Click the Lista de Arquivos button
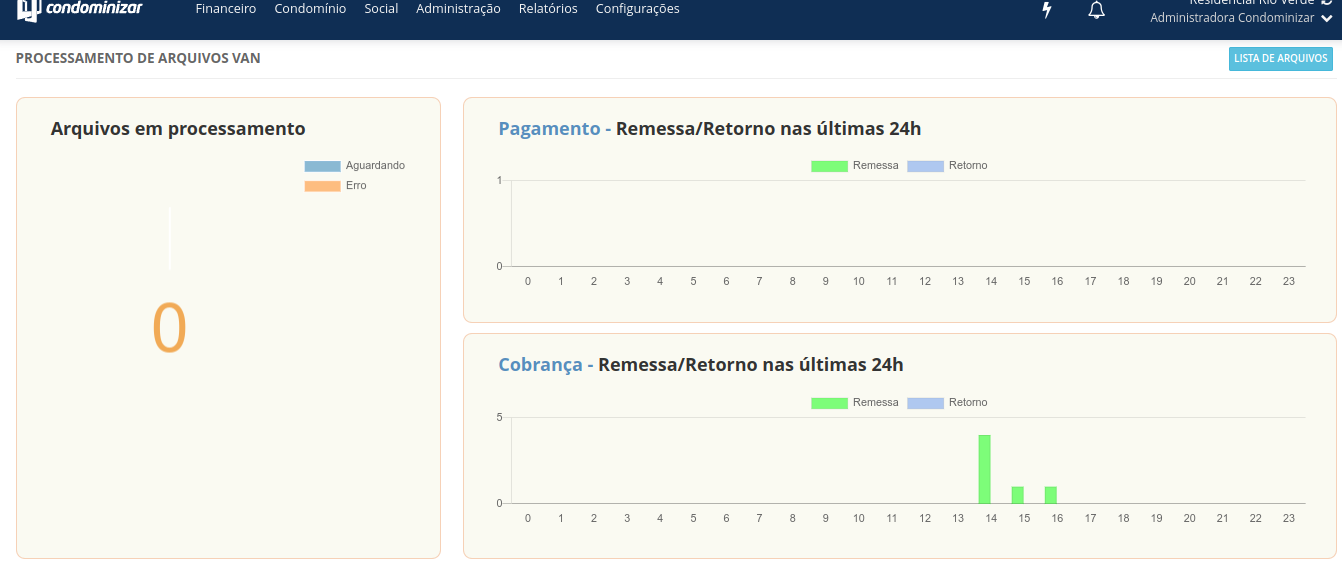This screenshot has width=1342, height=573. (1280, 59)
